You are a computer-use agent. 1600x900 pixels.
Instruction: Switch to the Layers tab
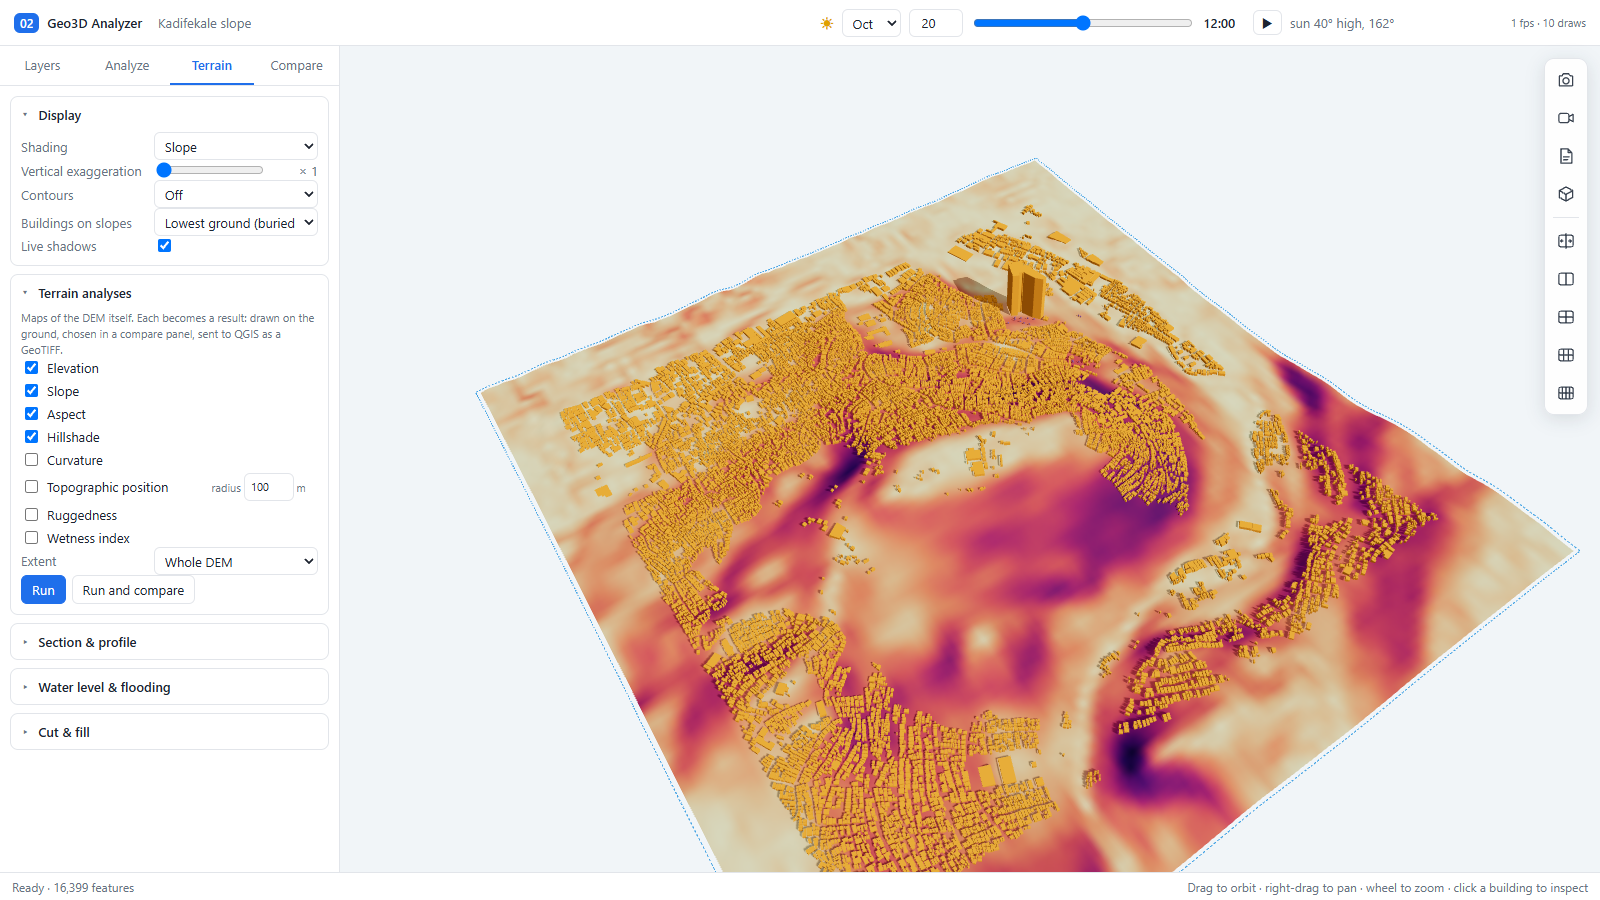tap(42, 65)
